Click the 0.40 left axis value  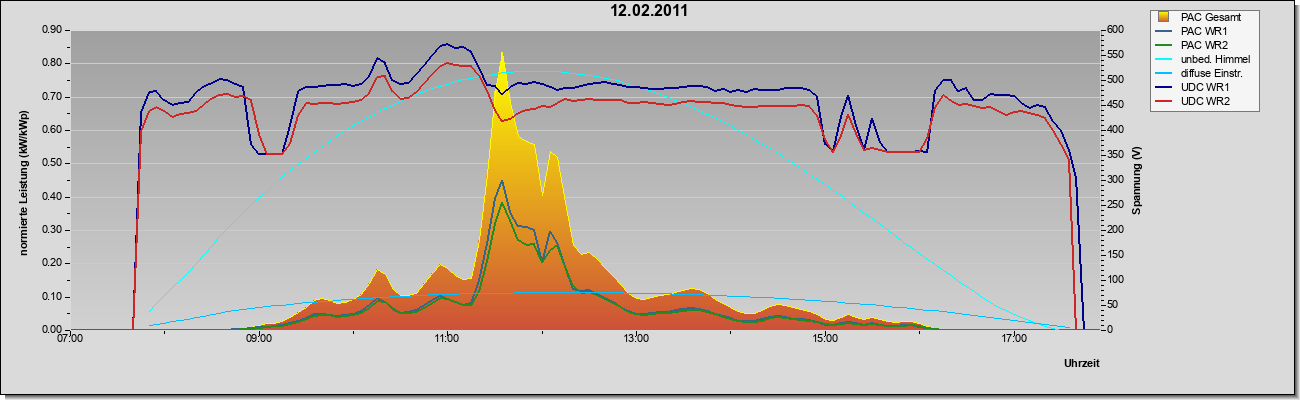pyautogui.click(x=52, y=197)
